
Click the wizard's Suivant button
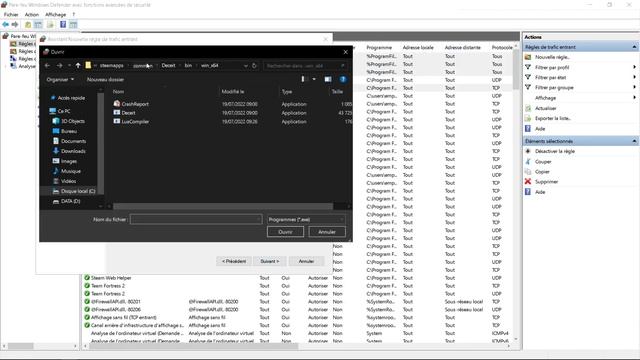[270, 261]
